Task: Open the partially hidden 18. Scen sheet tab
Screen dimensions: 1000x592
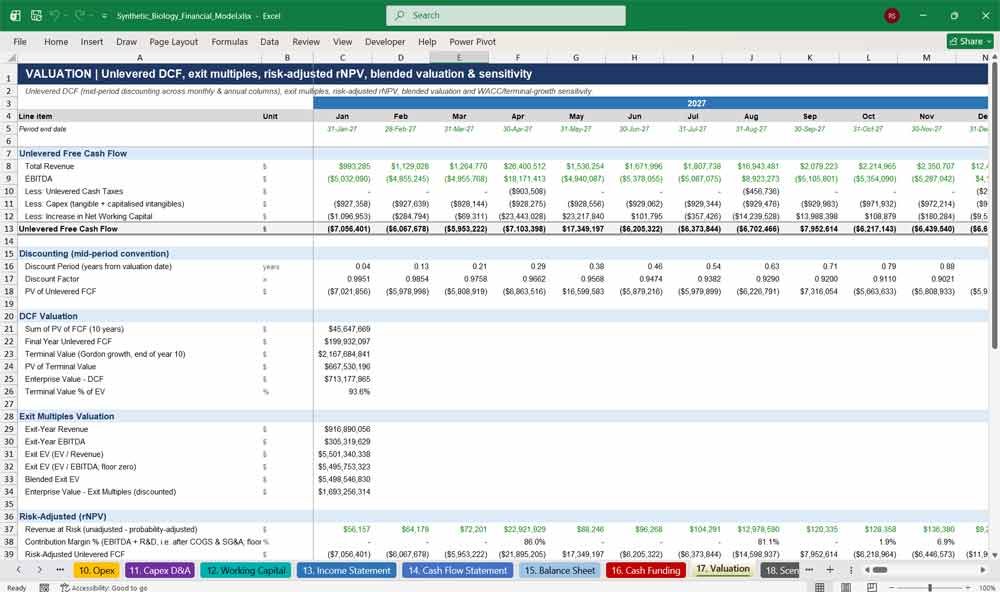Action: pyautogui.click(x=781, y=570)
